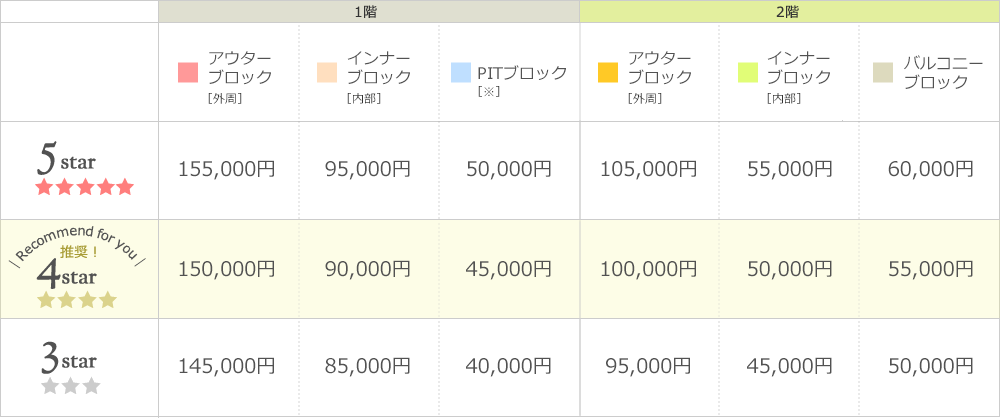Click the 5 star PITブロック 50,000円 price
The image size is (1000, 418).
(508, 170)
